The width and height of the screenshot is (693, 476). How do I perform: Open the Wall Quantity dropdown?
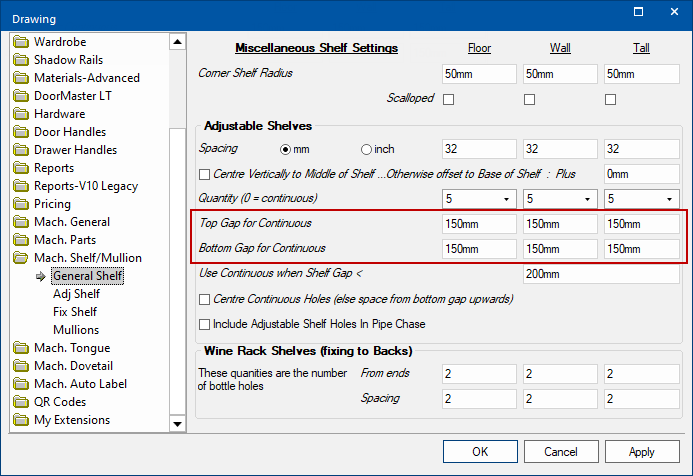coord(587,198)
